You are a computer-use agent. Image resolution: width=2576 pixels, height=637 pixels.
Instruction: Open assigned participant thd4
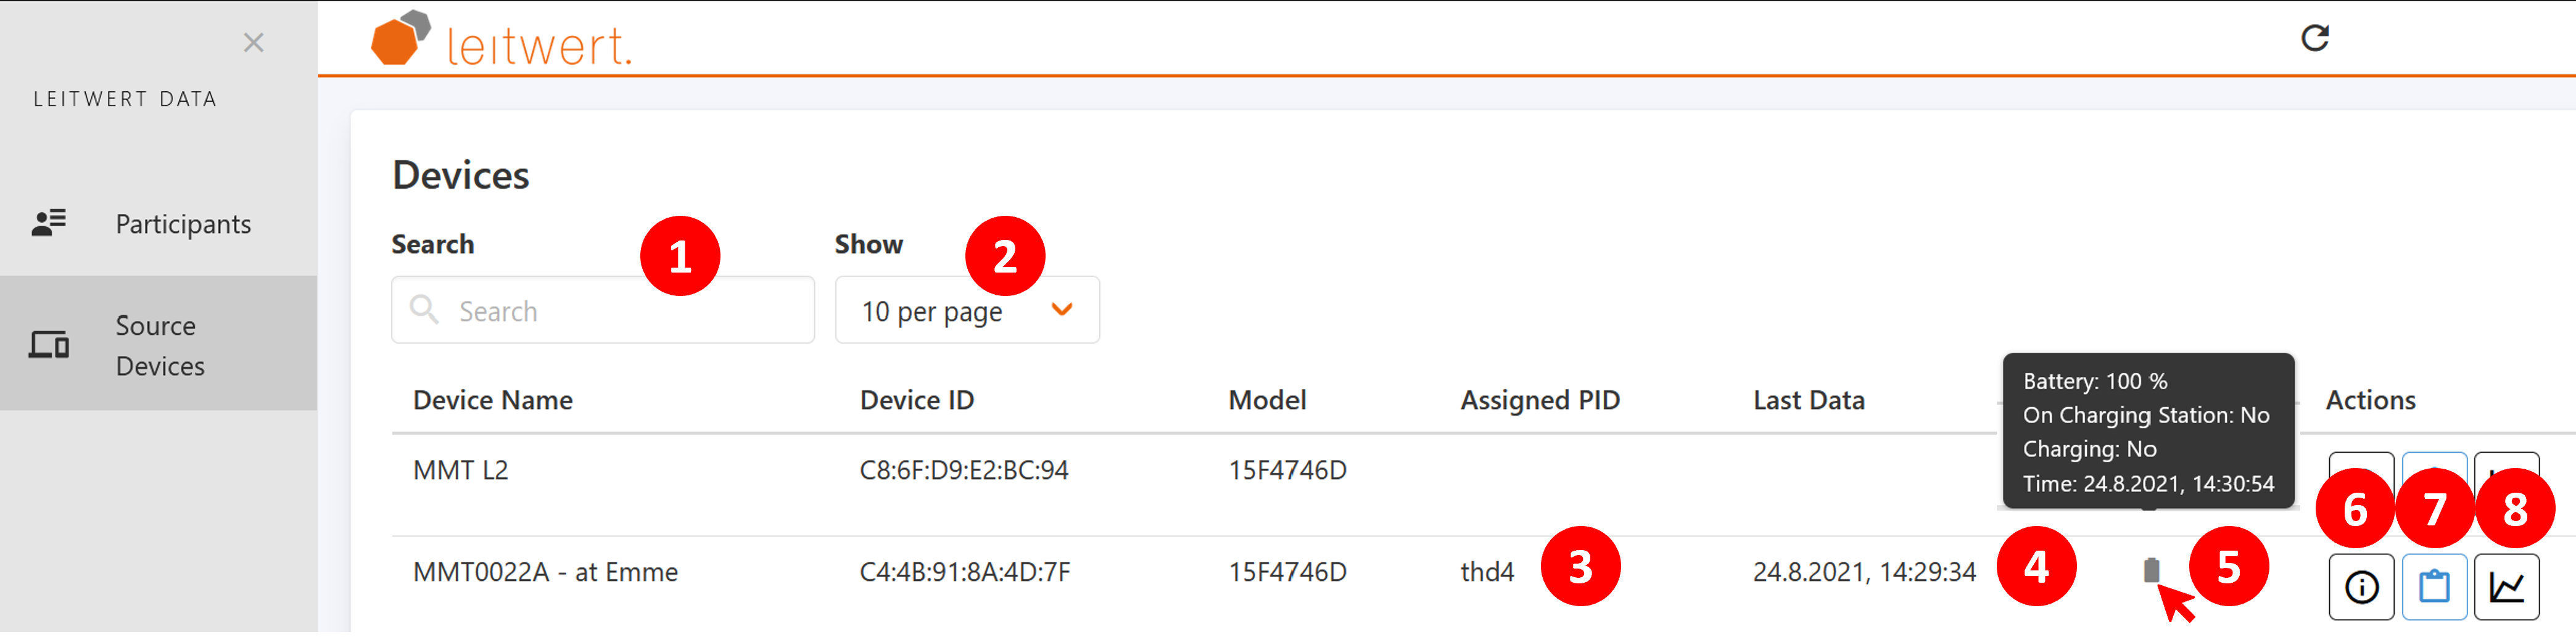[1486, 572]
